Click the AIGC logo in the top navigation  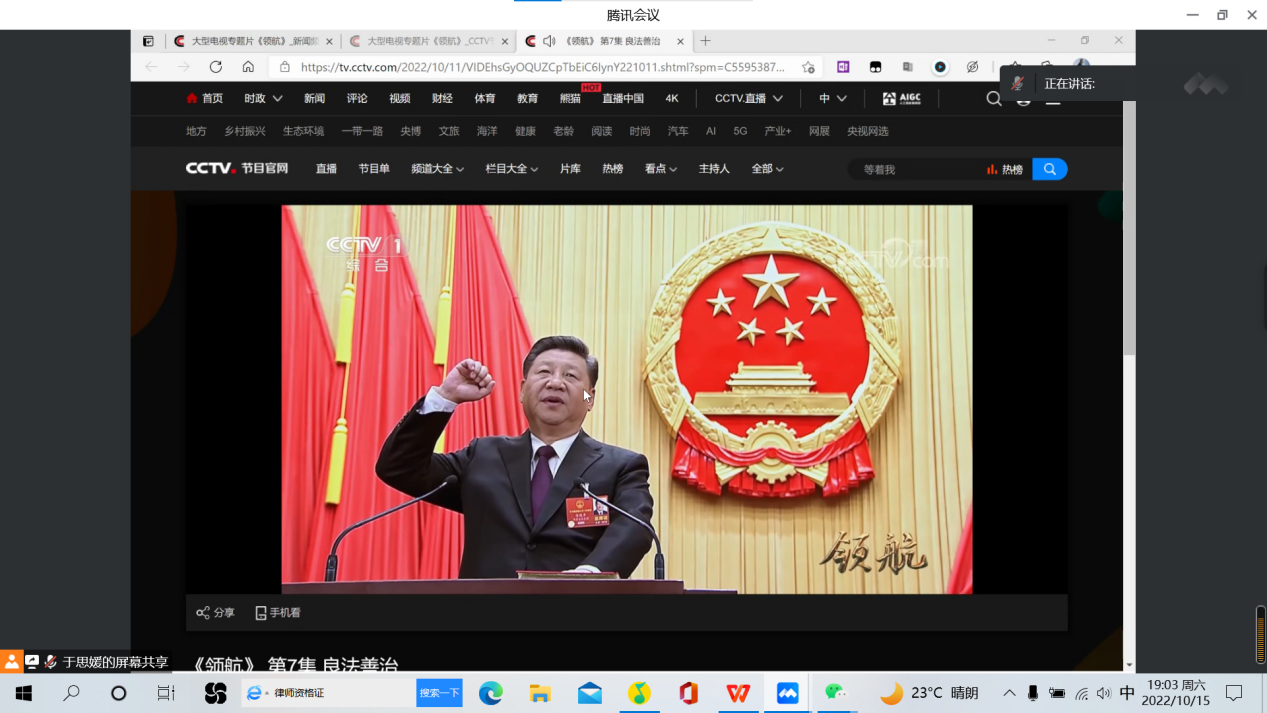[x=901, y=98]
